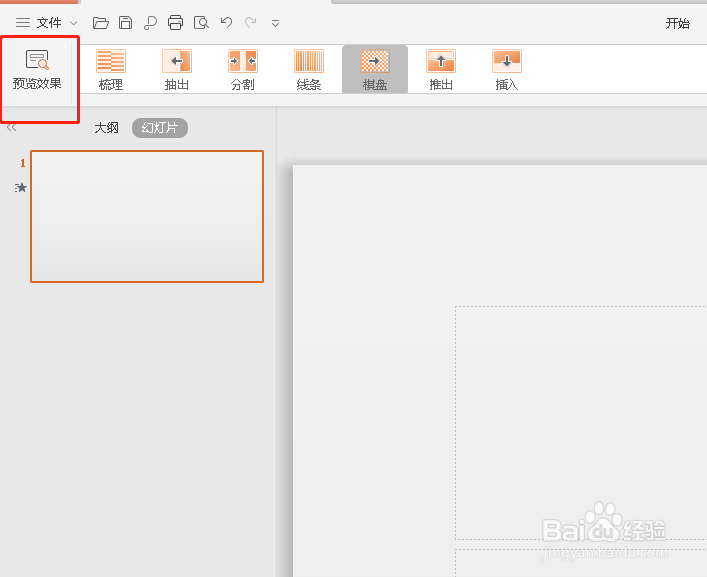Click the hamburger menu icon

(x=23, y=23)
